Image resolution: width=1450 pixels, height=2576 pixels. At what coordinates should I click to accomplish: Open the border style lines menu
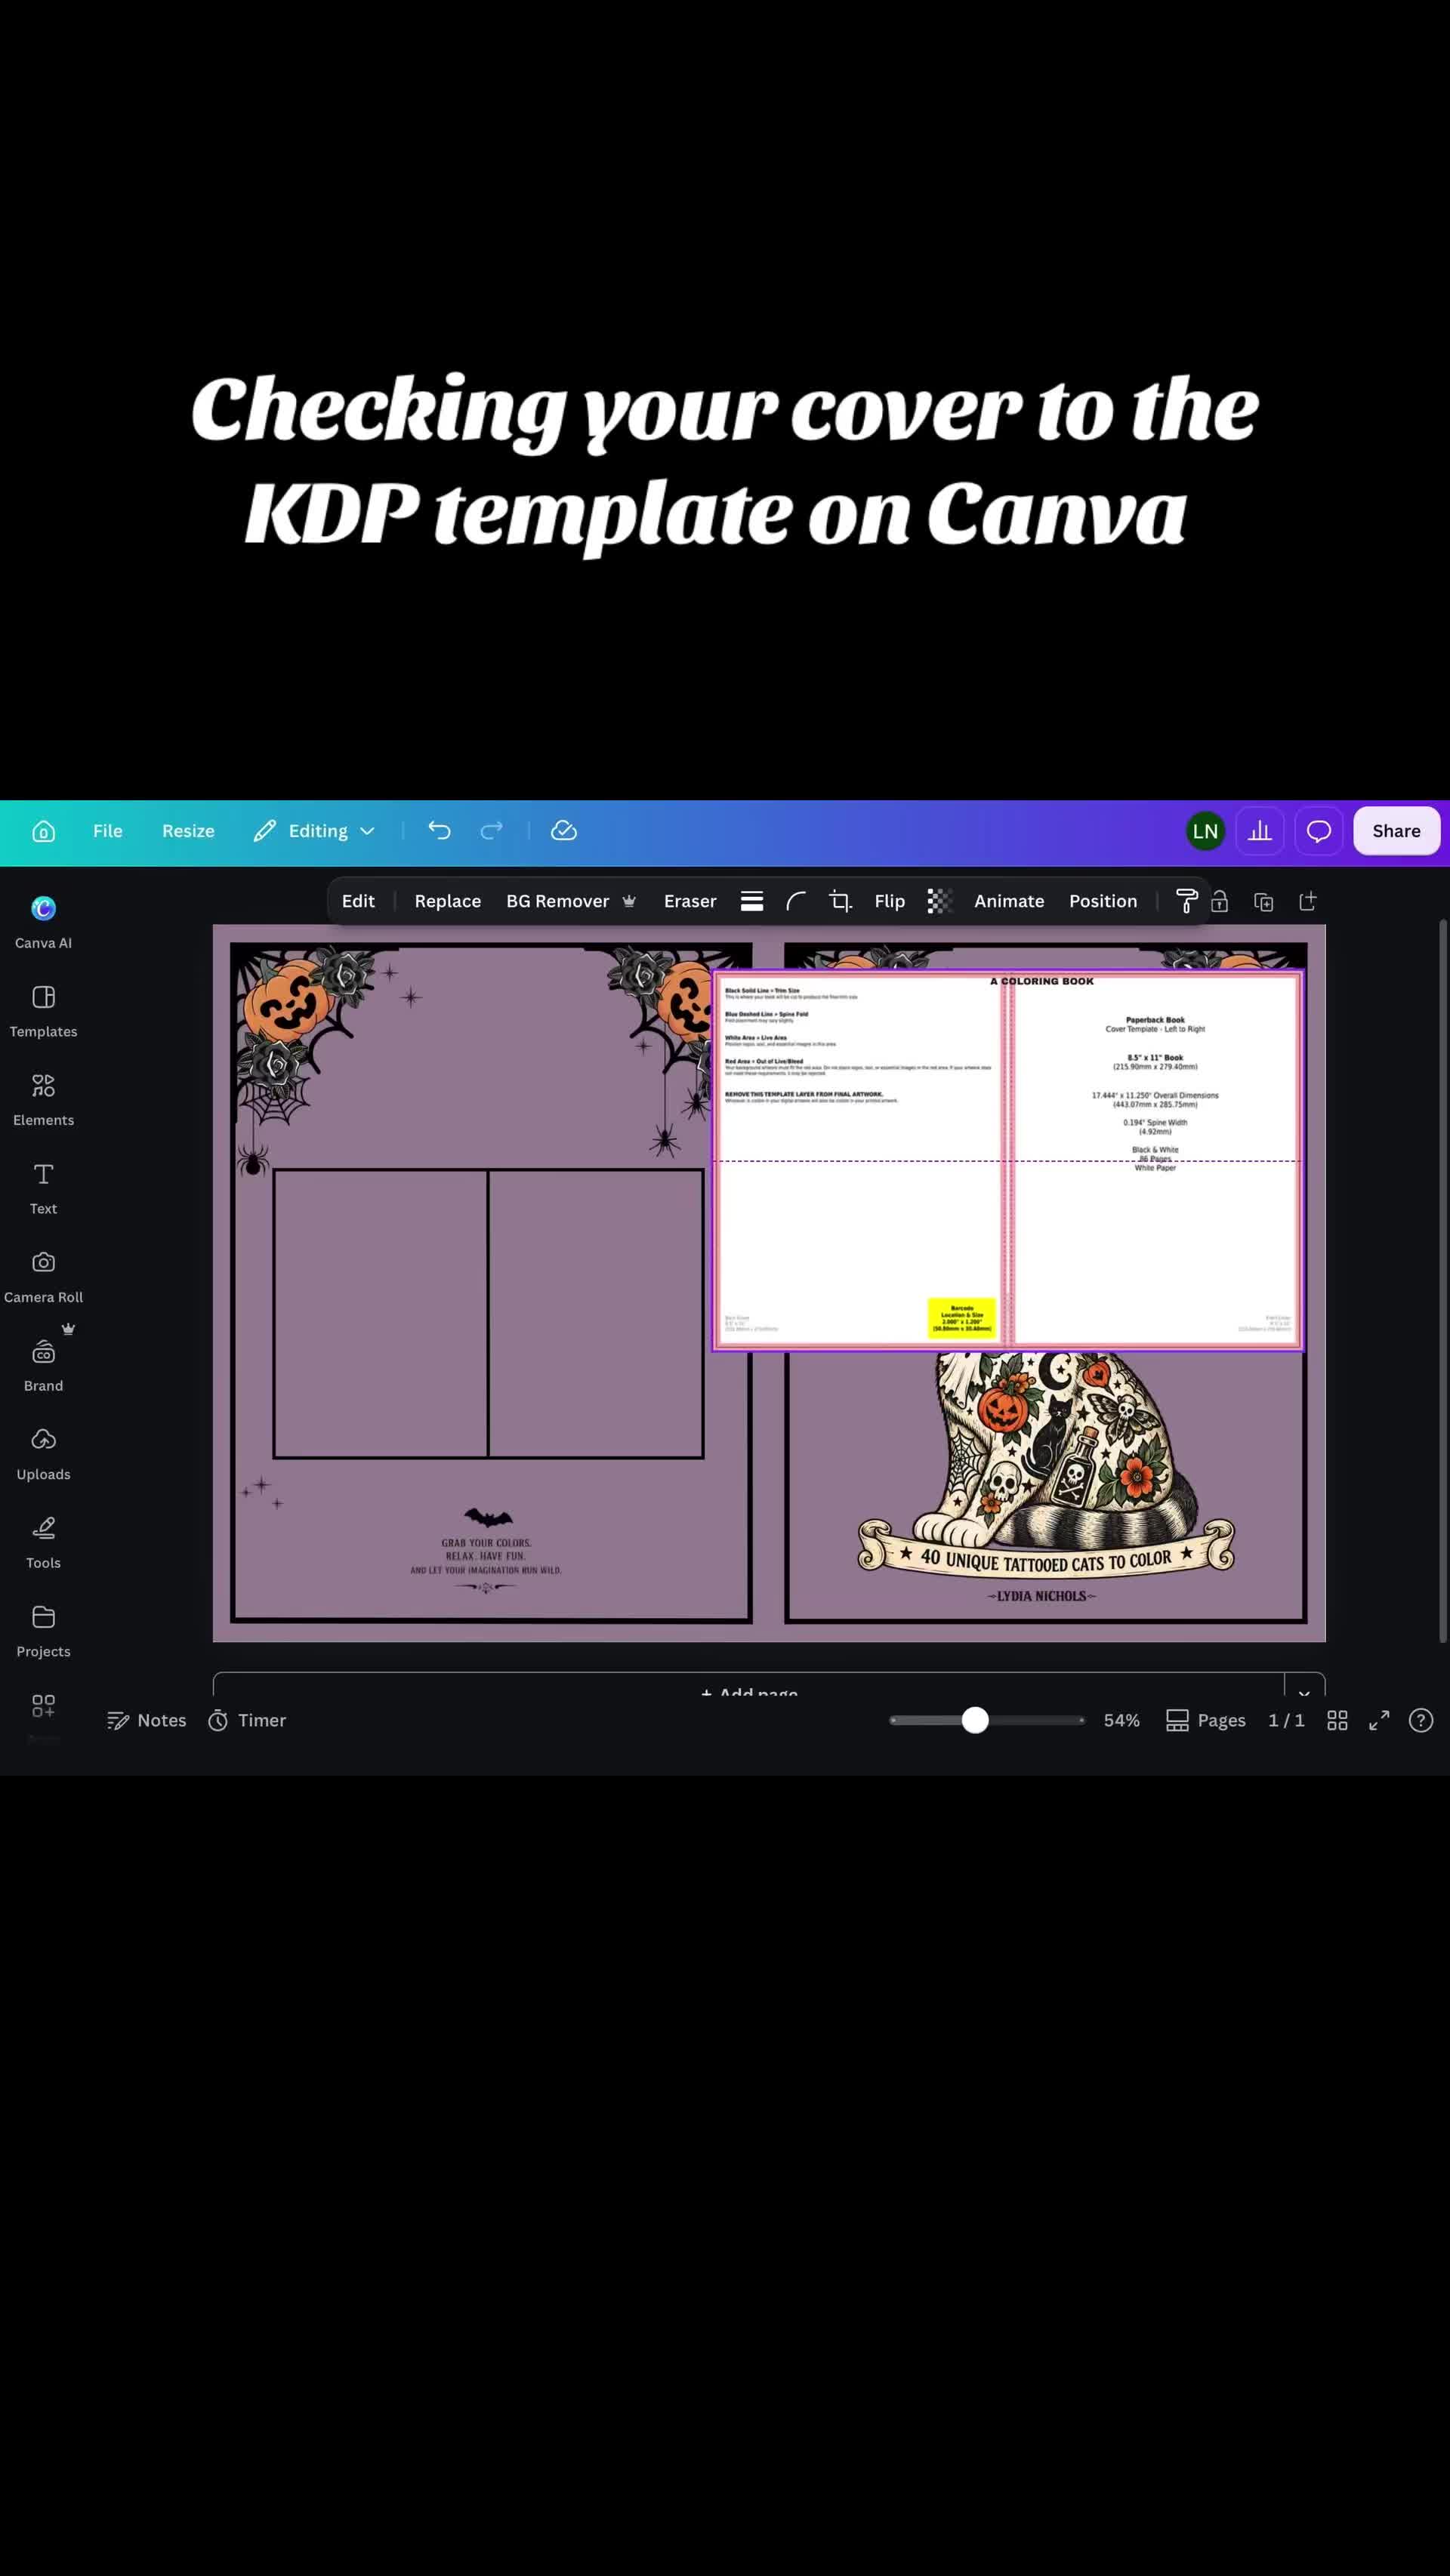752,901
